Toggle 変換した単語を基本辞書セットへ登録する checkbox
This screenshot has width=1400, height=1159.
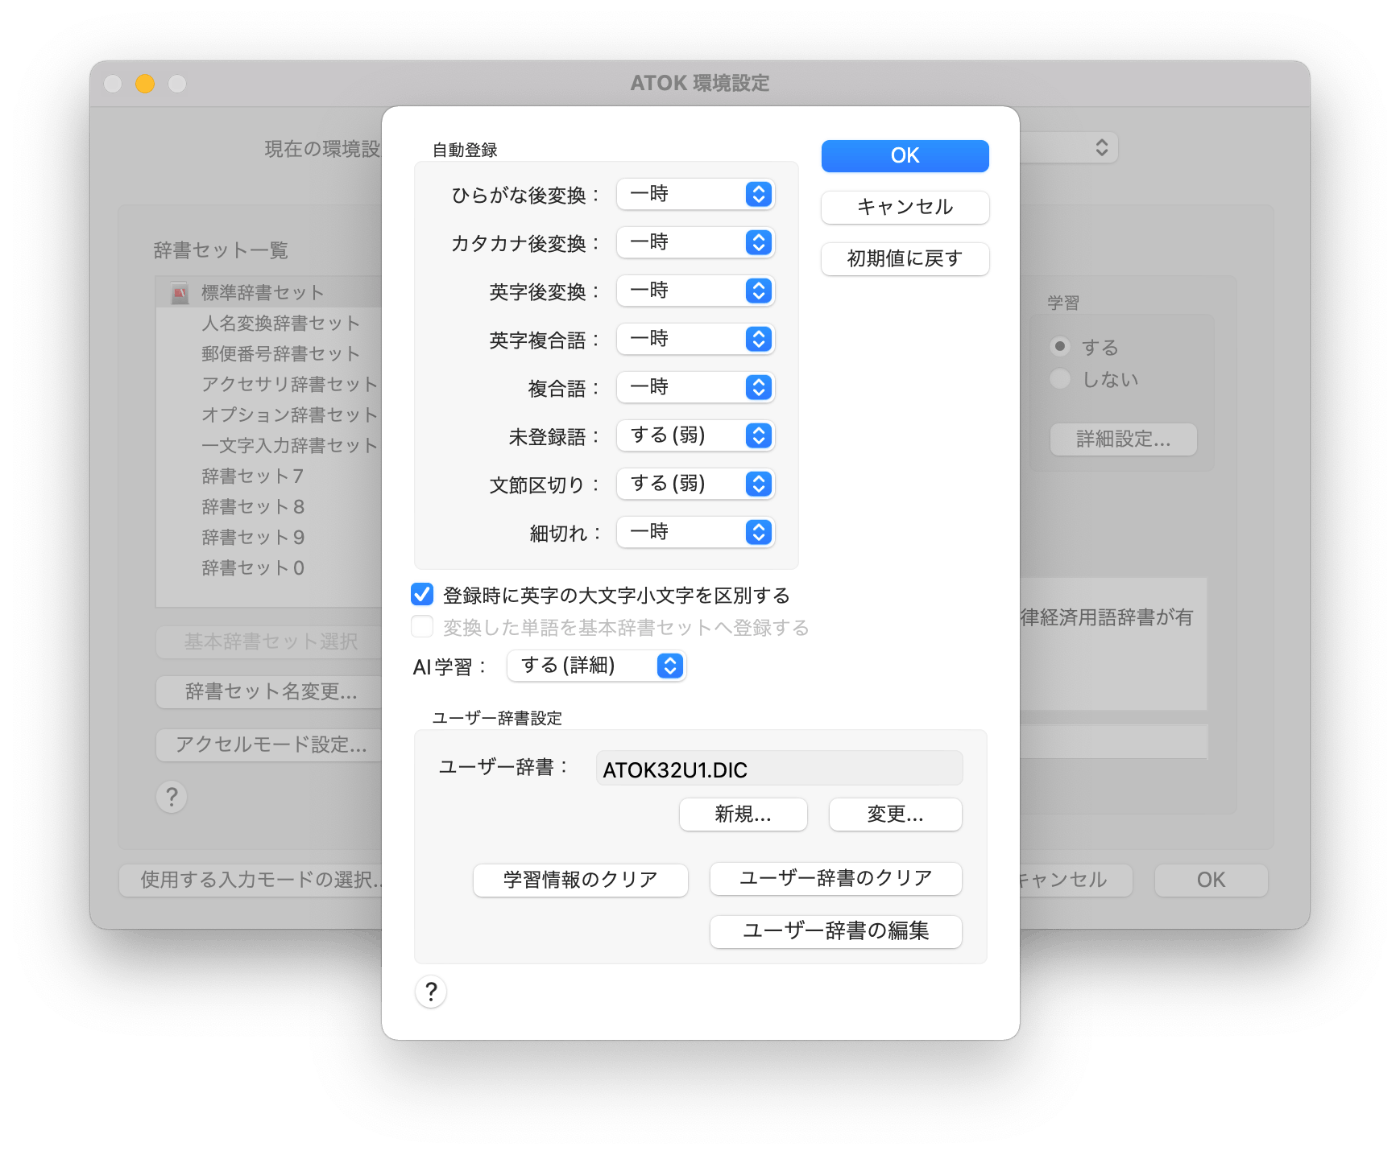pyautogui.click(x=422, y=627)
